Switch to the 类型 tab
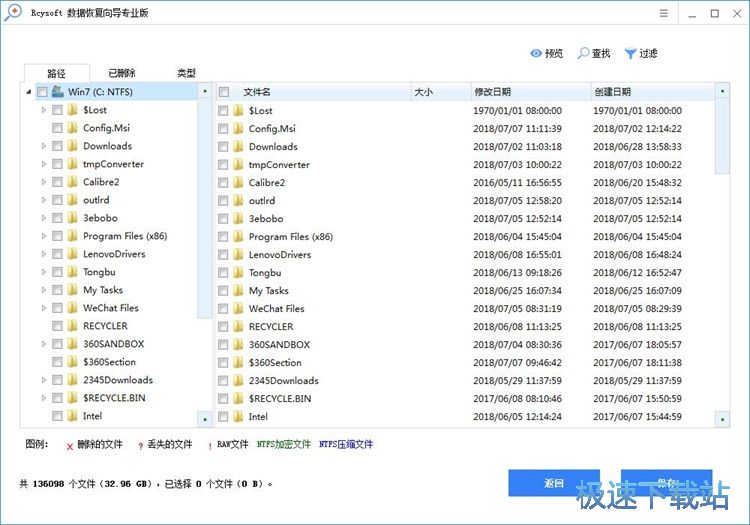The image size is (750, 525). click(x=186, y=73)
